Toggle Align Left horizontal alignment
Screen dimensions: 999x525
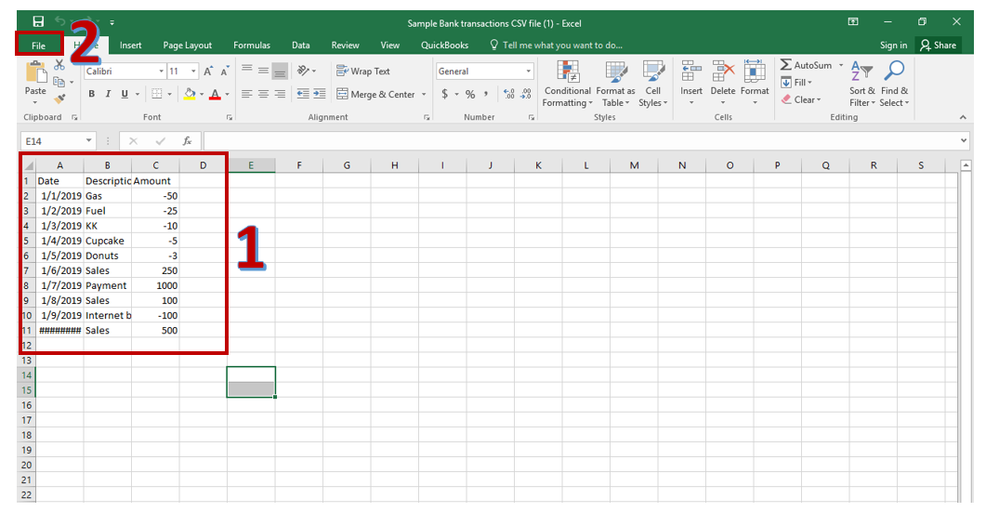pyautogui.click(x=247, y=94)
